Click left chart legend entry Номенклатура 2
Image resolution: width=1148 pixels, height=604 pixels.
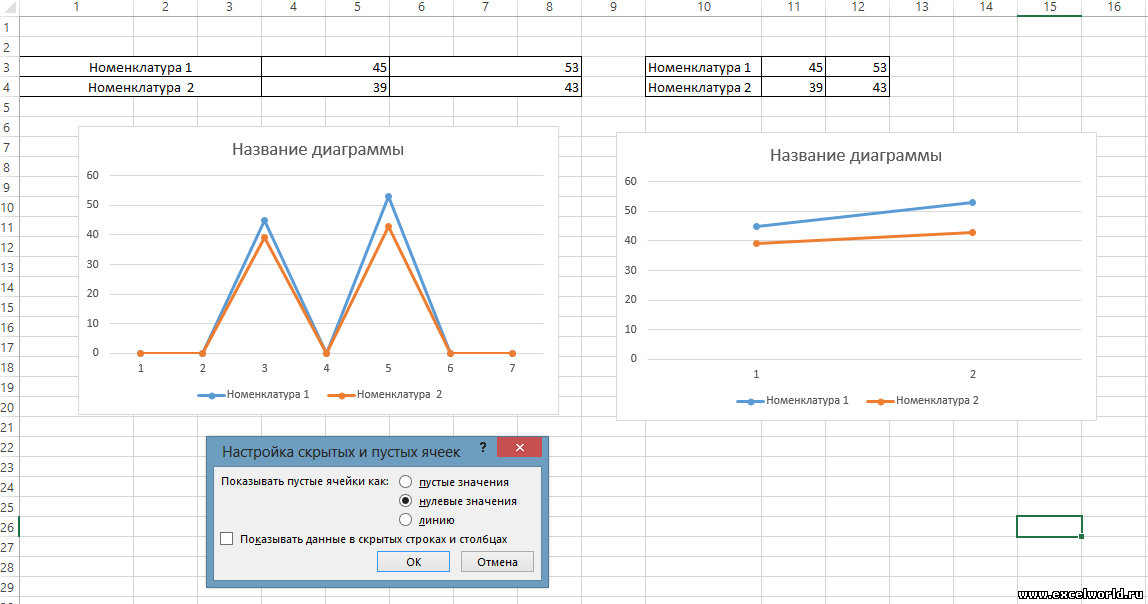point(385,395)
